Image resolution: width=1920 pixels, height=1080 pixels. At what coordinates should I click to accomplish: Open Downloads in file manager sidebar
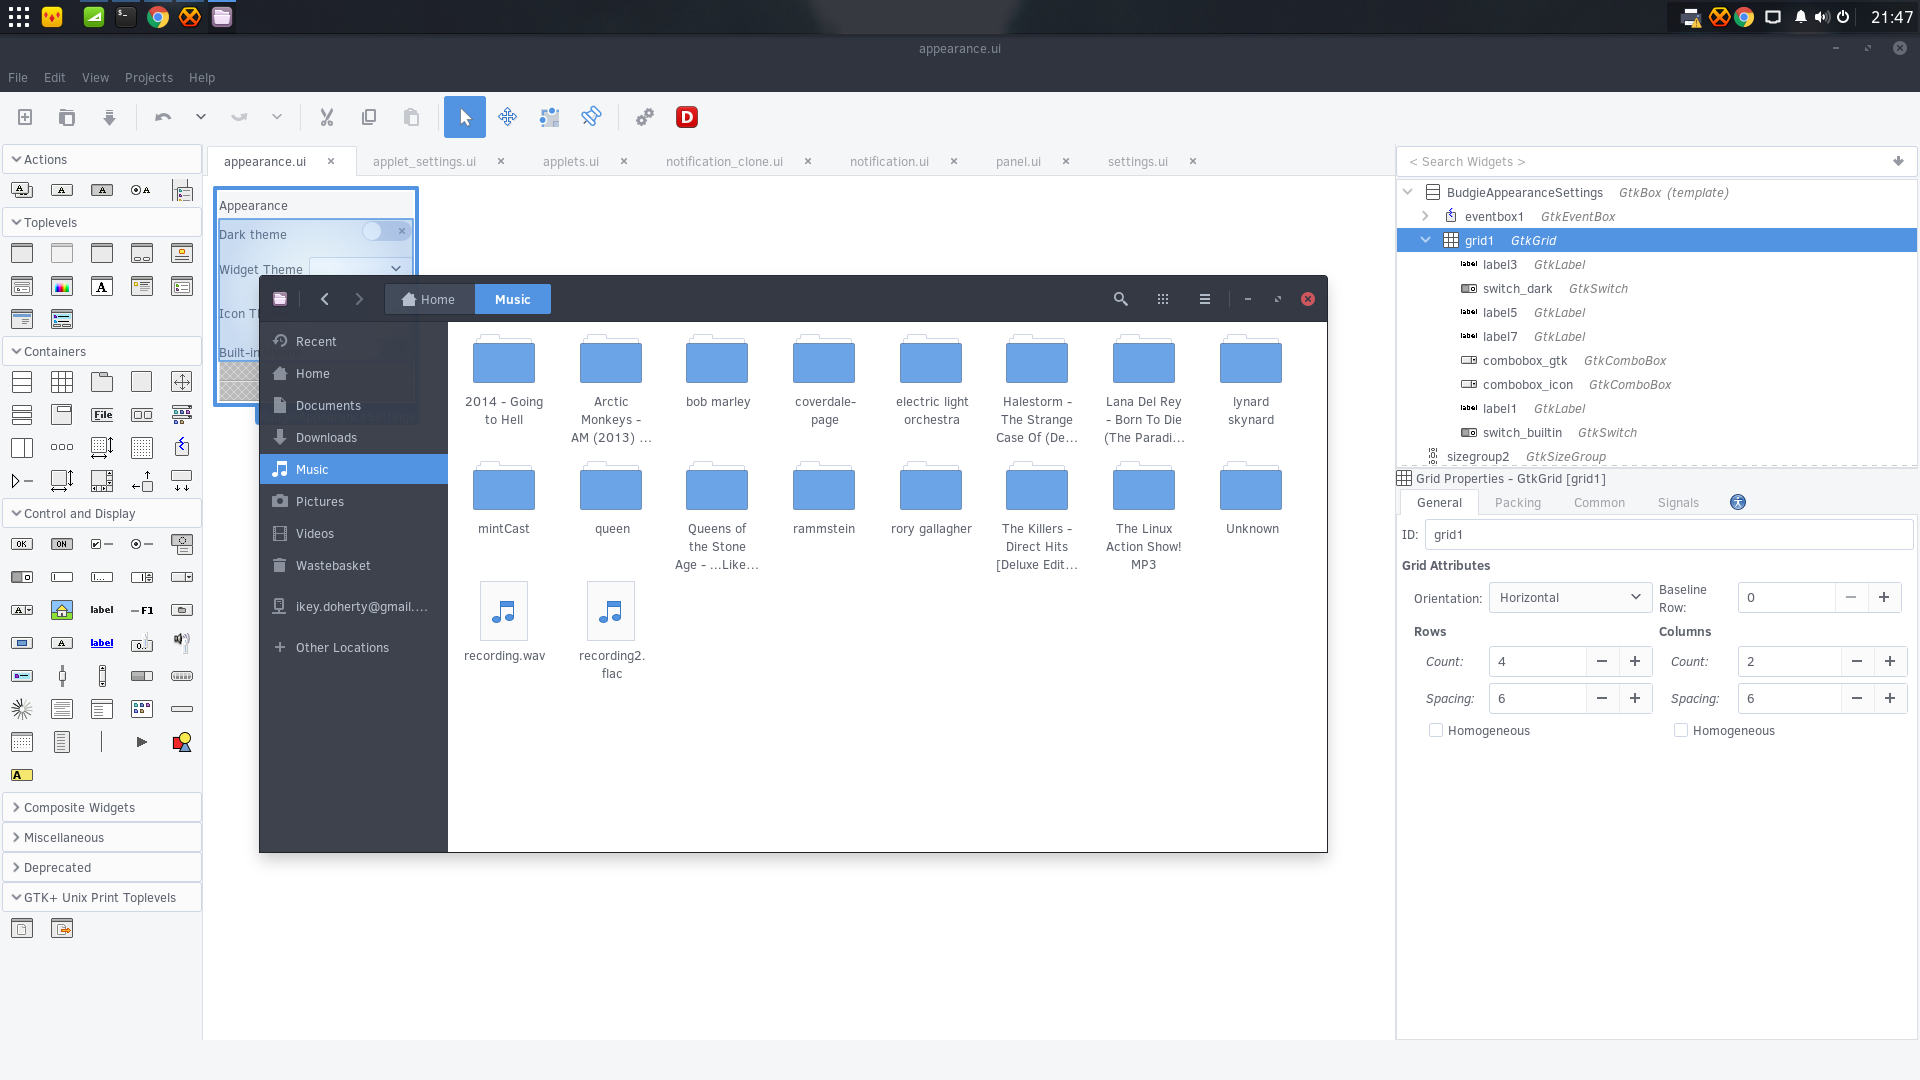click(x=354, y=438)
